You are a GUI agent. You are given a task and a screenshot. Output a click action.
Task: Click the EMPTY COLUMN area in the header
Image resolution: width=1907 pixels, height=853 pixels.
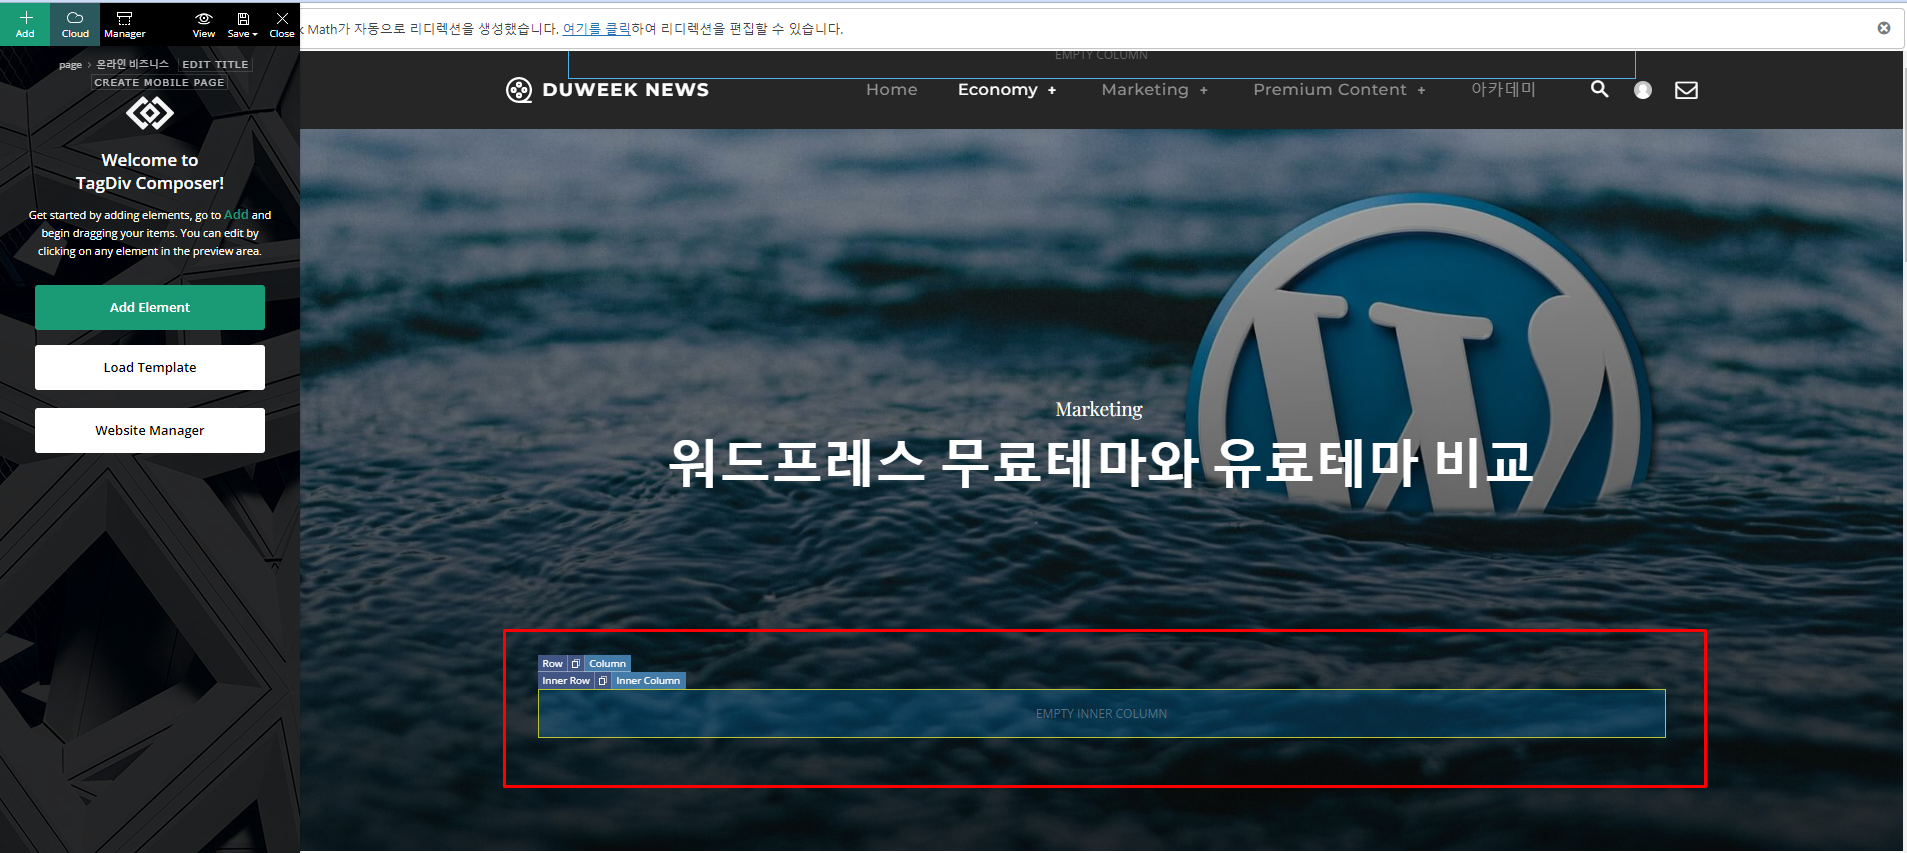(1101, 64)
